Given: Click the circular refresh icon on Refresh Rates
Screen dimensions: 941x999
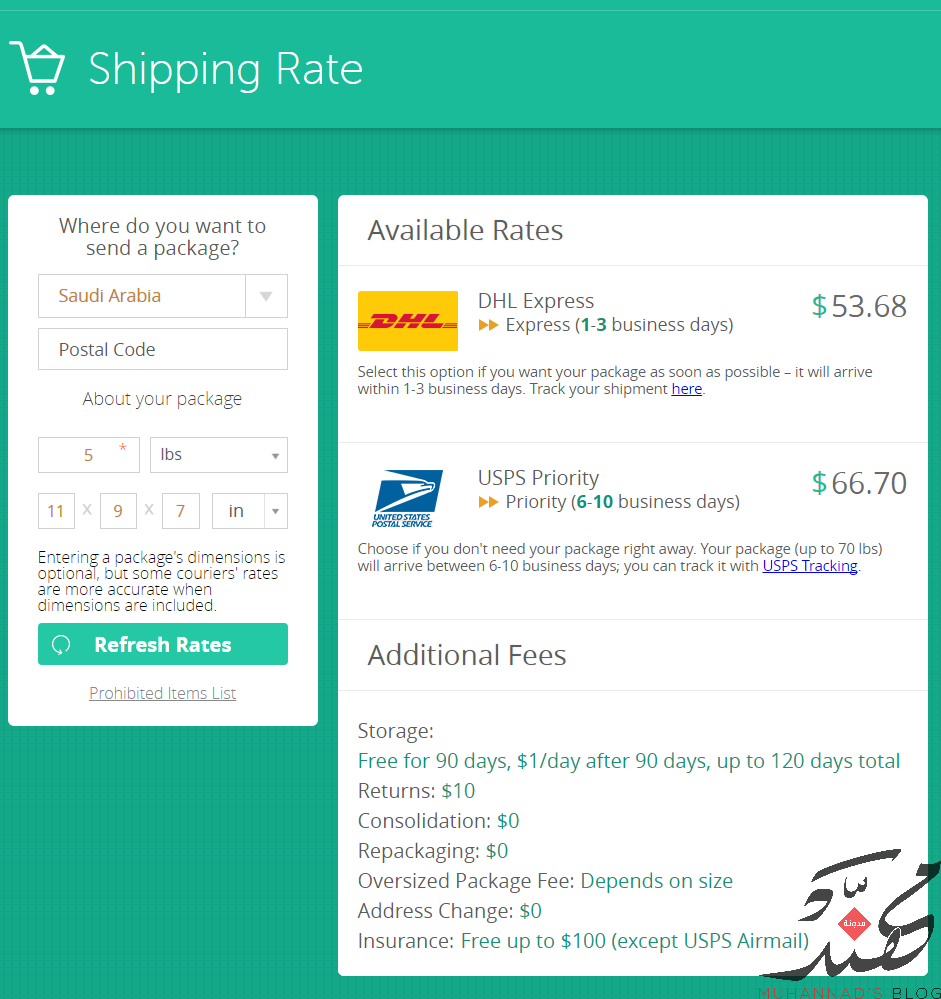Looking at the screenshot, I should coord(61,645).
